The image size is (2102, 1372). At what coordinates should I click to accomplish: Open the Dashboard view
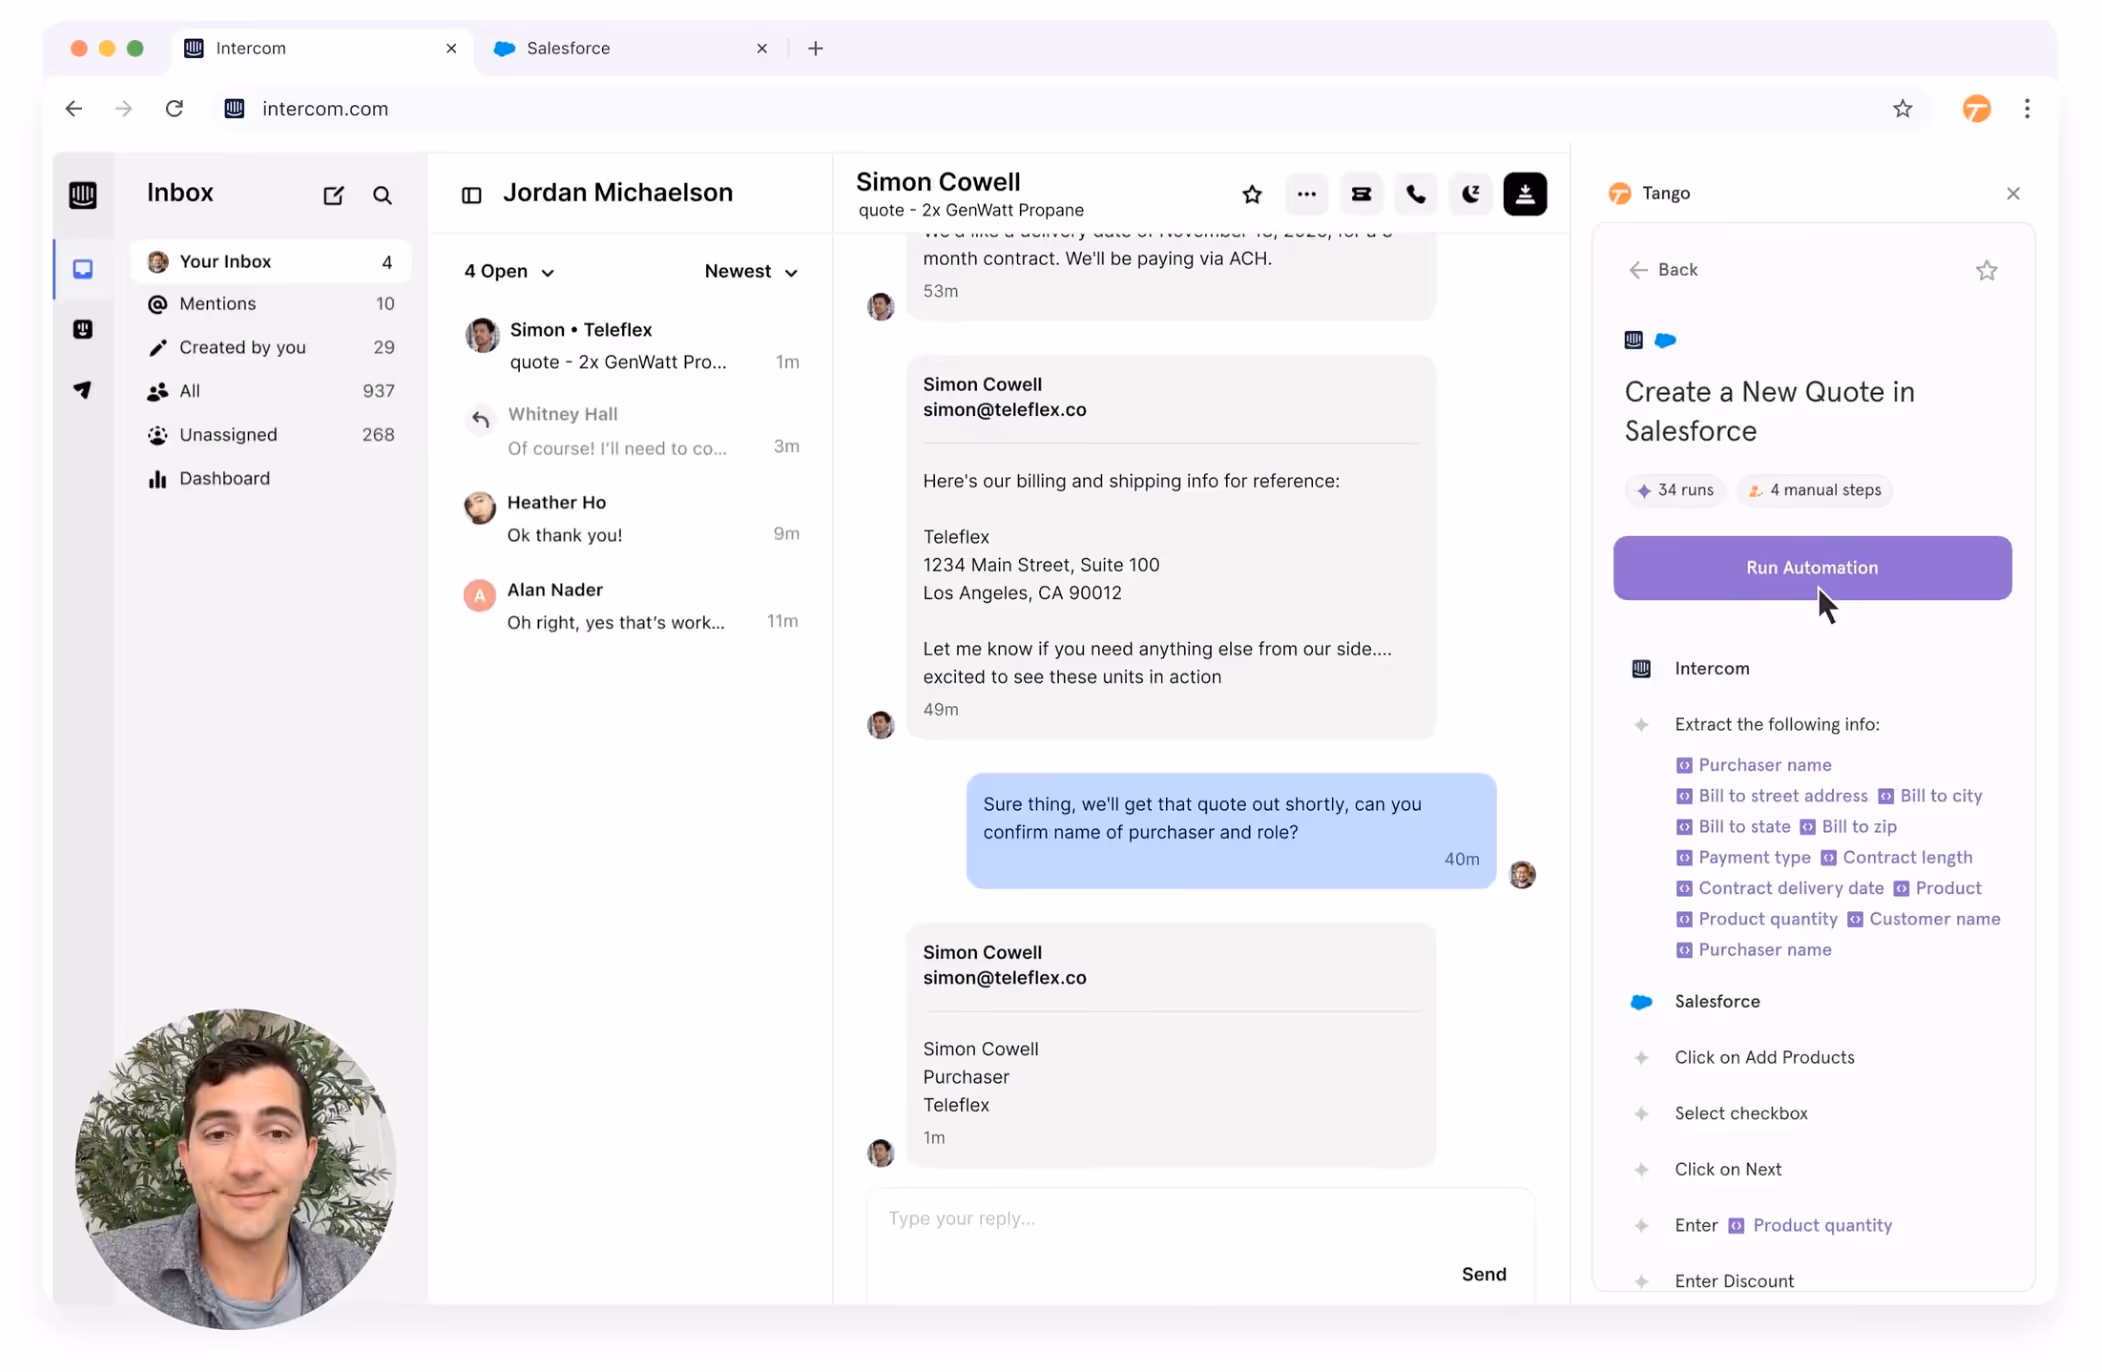pyautogui.click(x=270, y=478)
